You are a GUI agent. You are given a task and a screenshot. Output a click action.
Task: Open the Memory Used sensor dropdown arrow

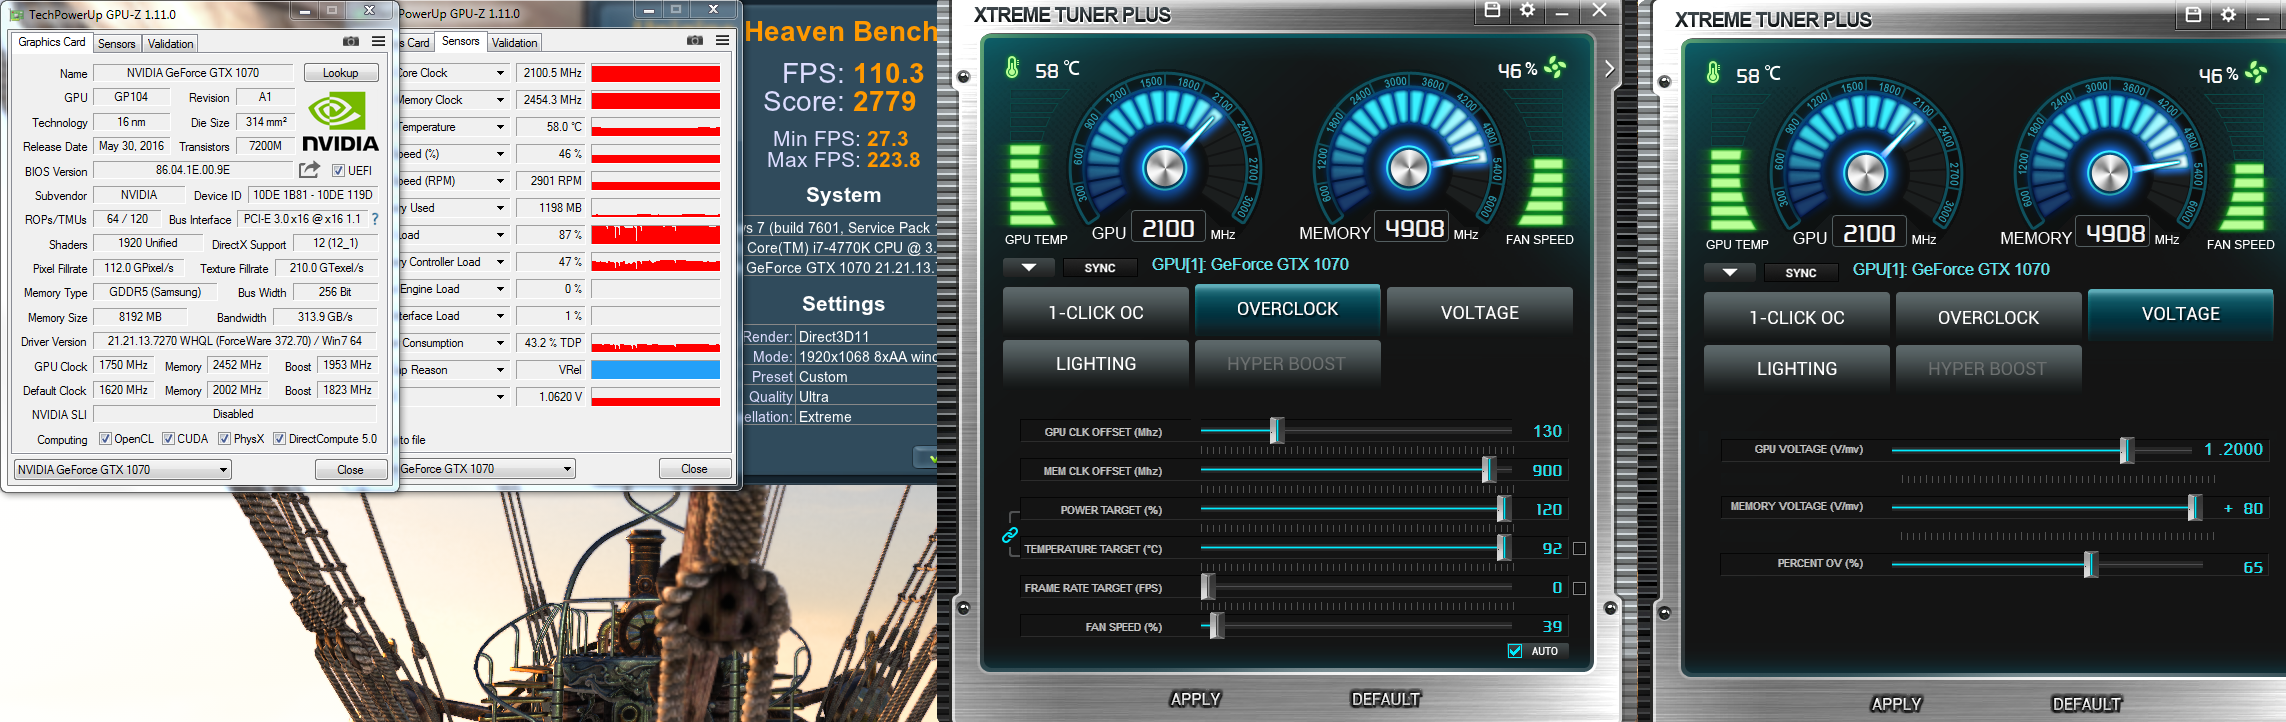[x=500, y=208]
